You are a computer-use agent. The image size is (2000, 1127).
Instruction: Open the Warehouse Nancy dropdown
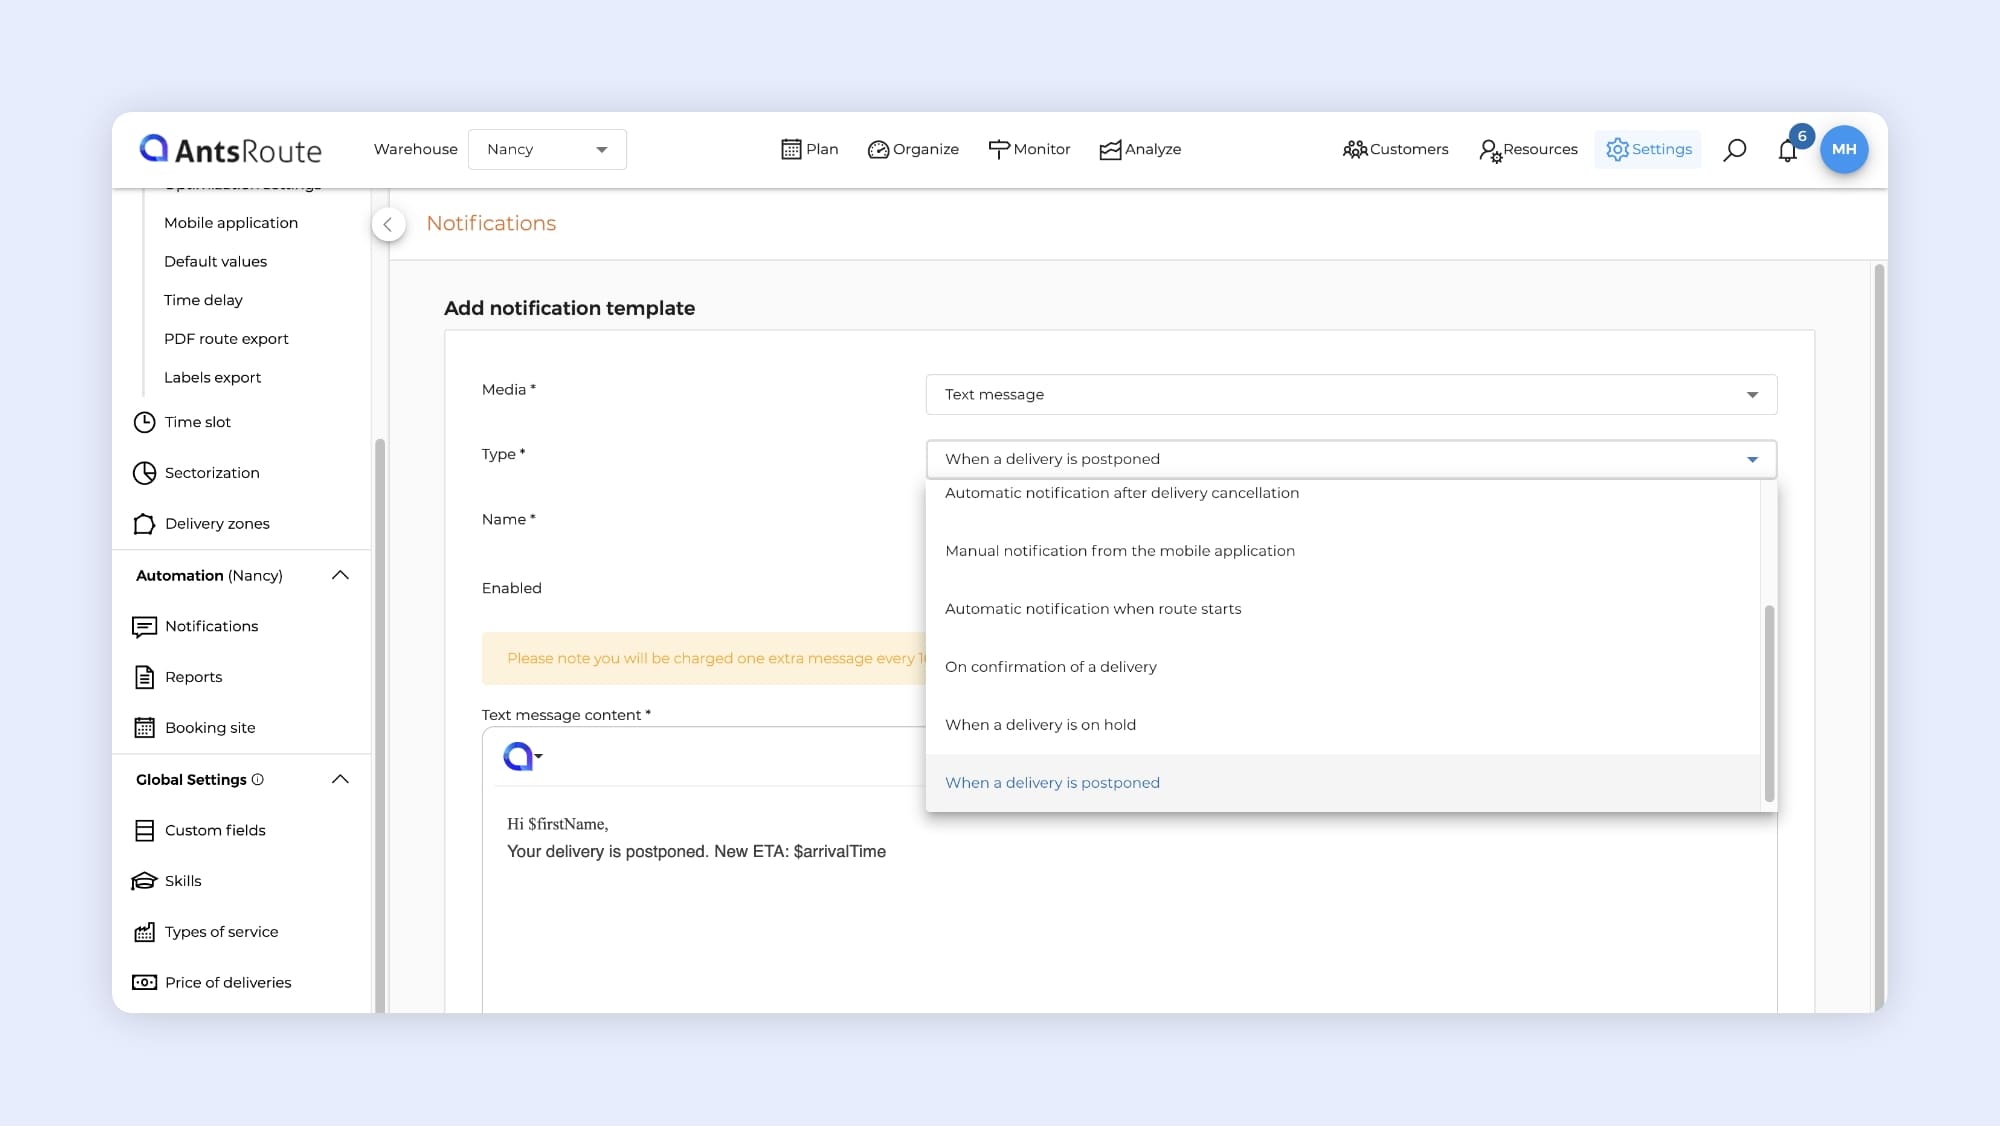coord(547,150)
